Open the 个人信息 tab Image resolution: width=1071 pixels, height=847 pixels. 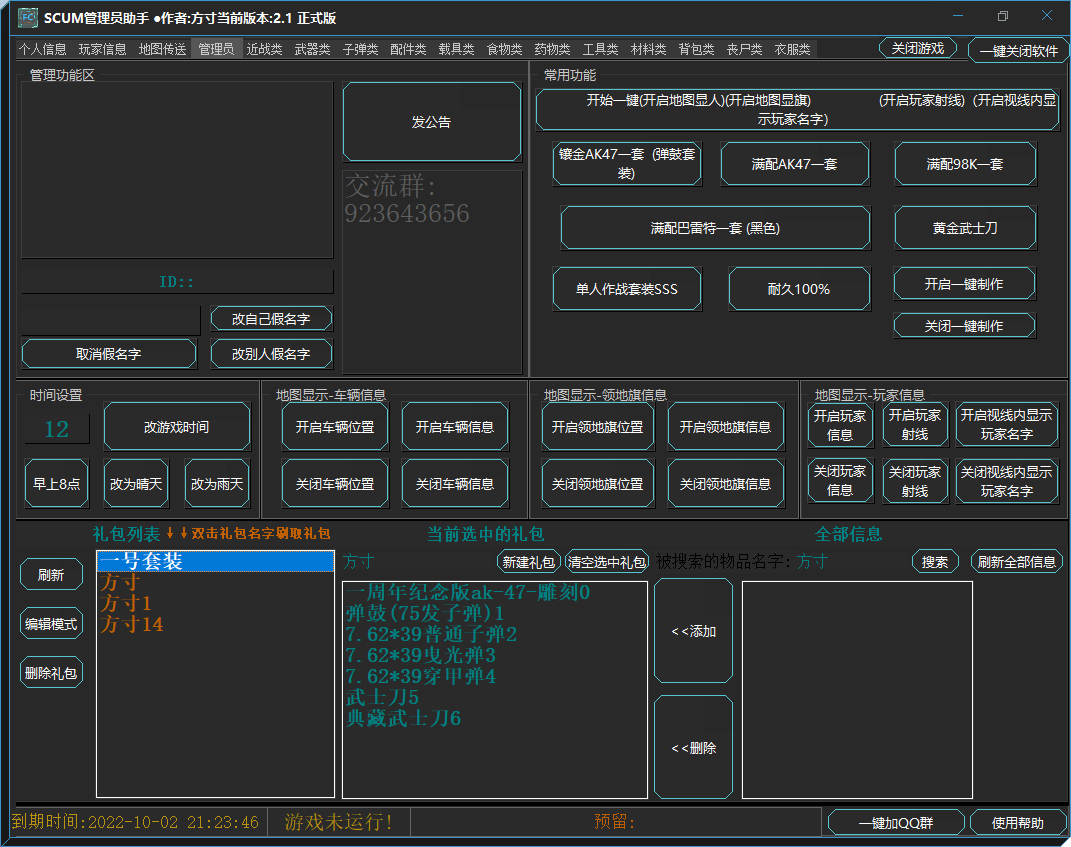[42, 49]
